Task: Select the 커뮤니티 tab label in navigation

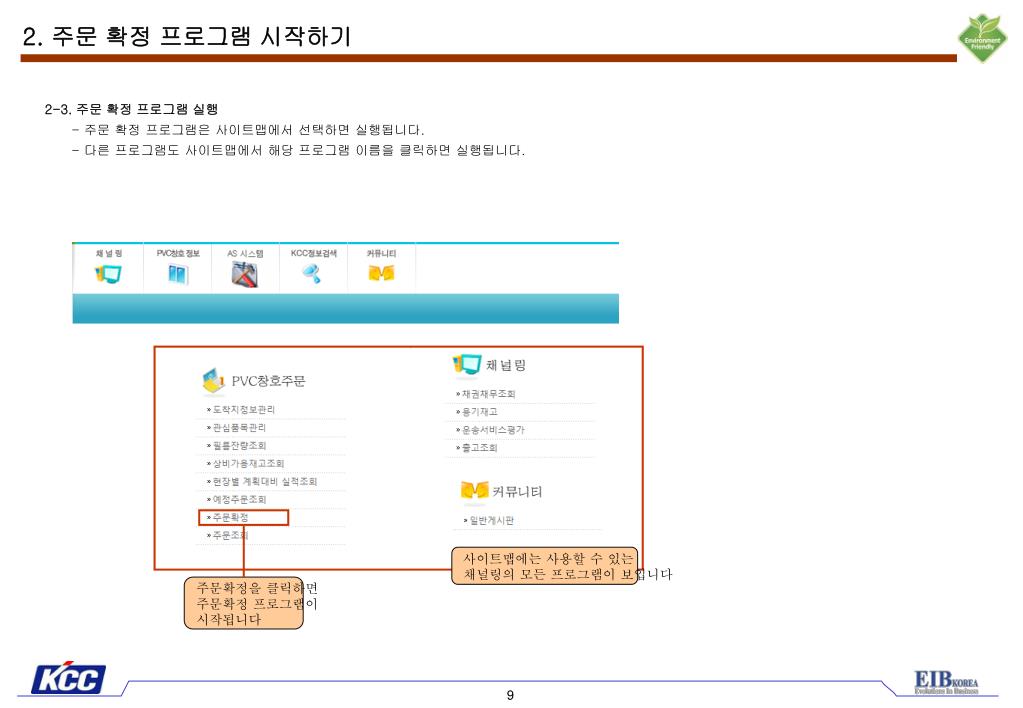Action: point(381,253)
